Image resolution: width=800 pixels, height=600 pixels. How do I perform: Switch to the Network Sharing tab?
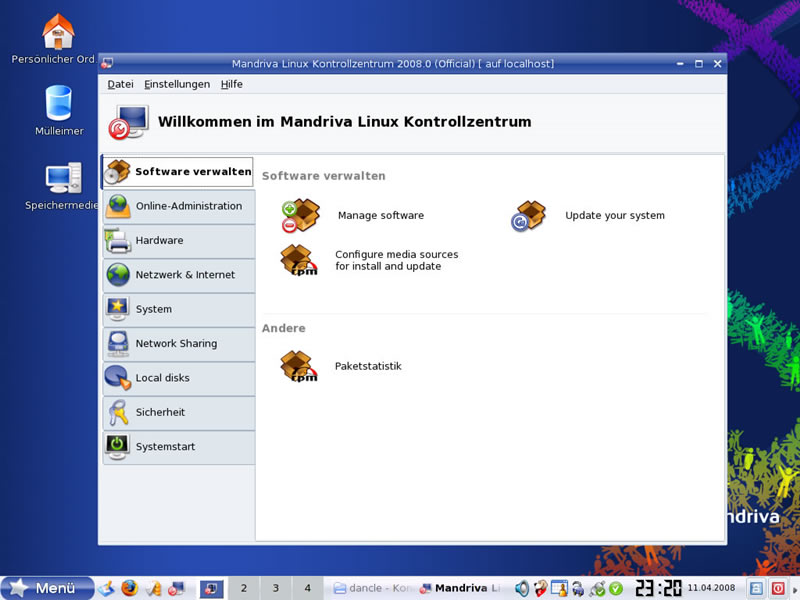coord(179,343)
